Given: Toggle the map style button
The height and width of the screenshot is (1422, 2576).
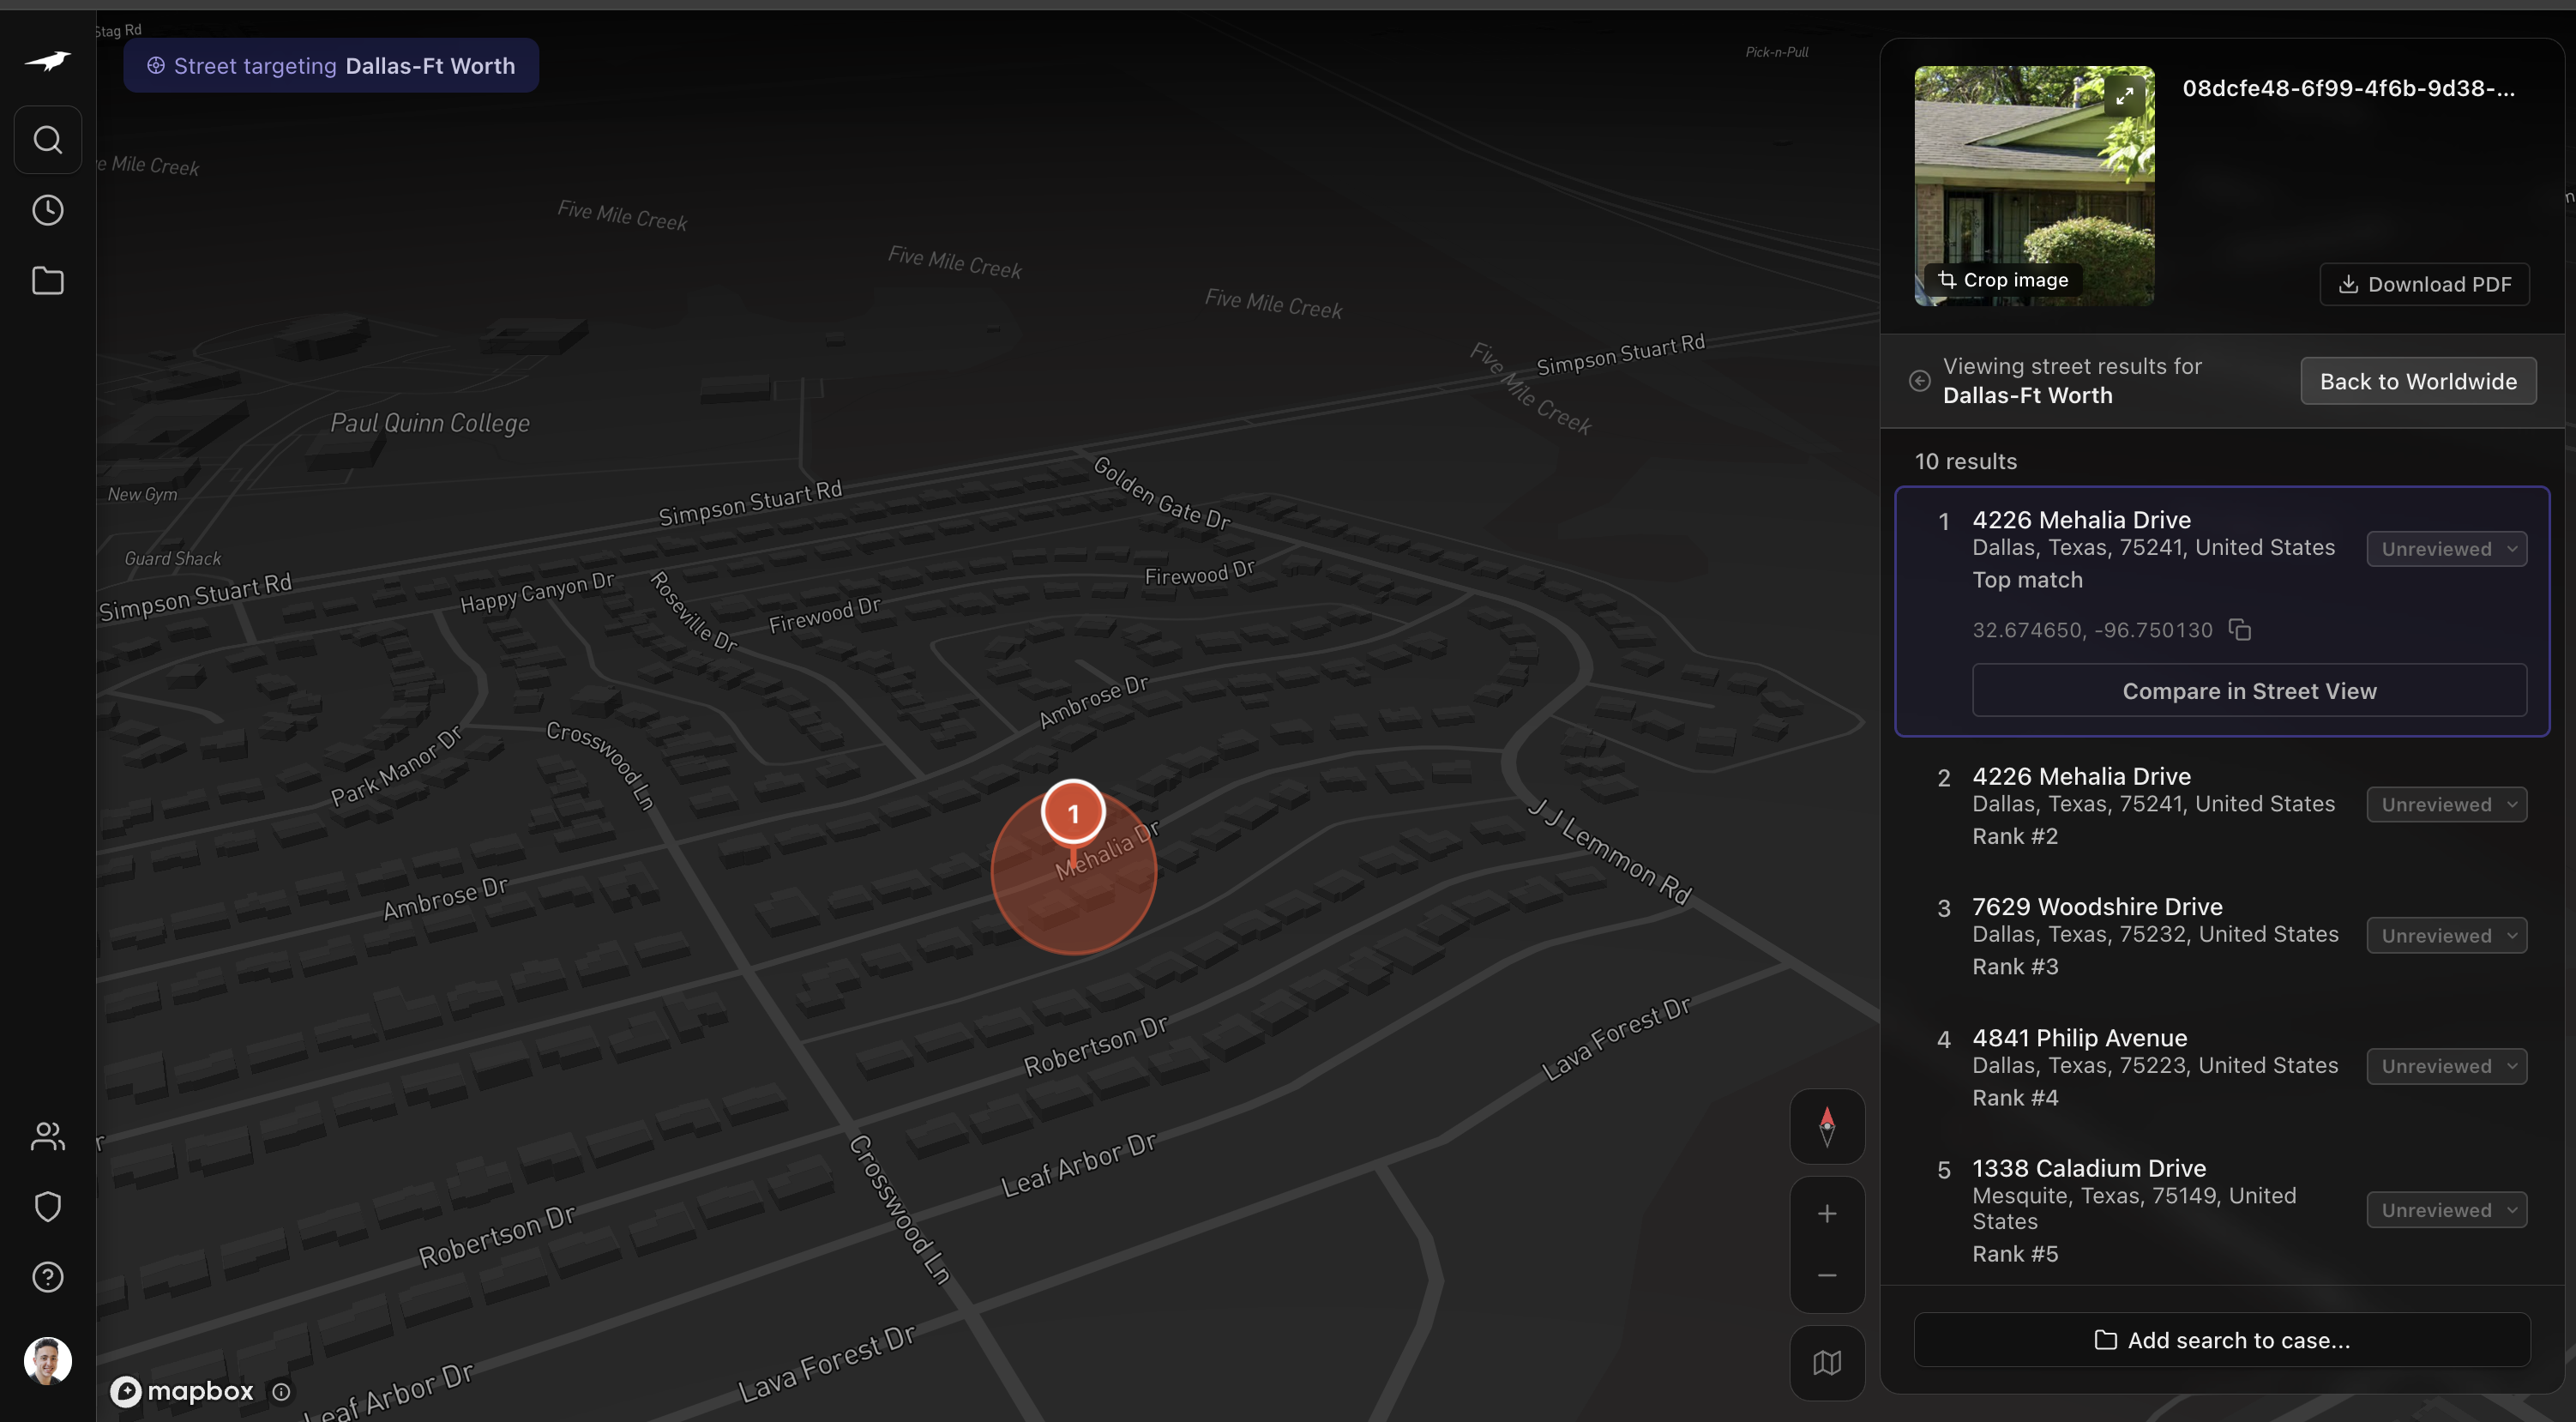Looking at the screenshot, I should point(1826,1363).
